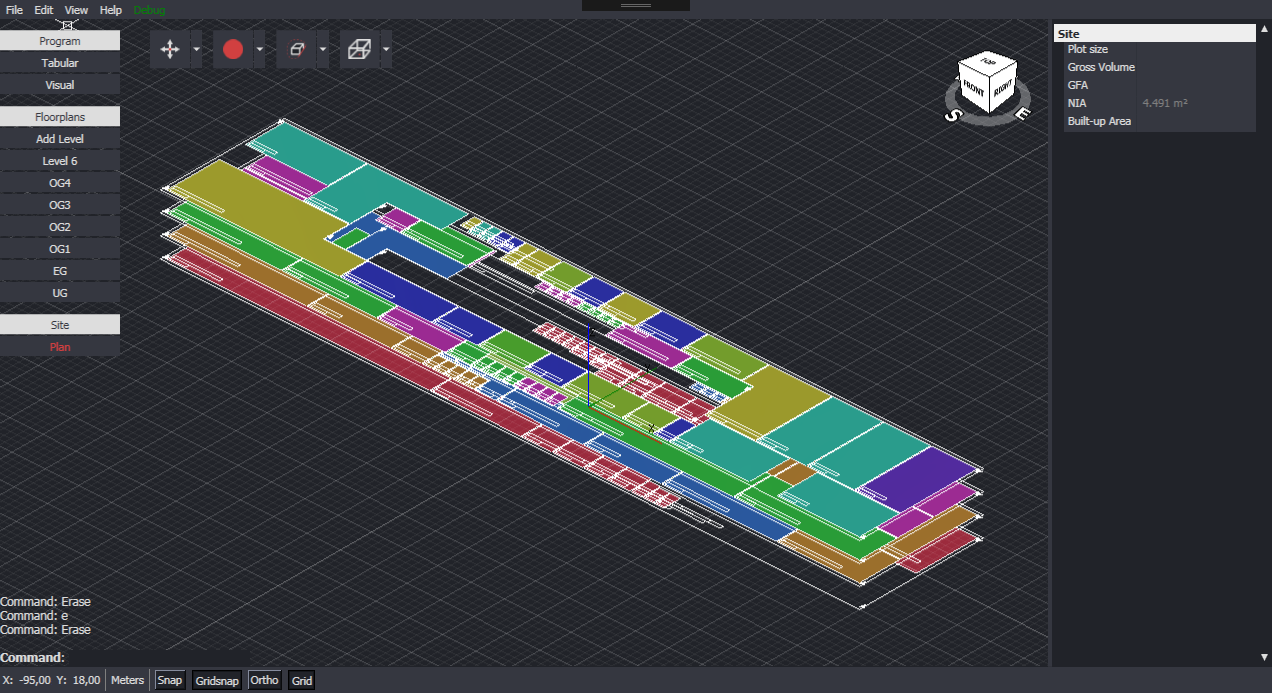Select the EG floorplan

(60, 271)
